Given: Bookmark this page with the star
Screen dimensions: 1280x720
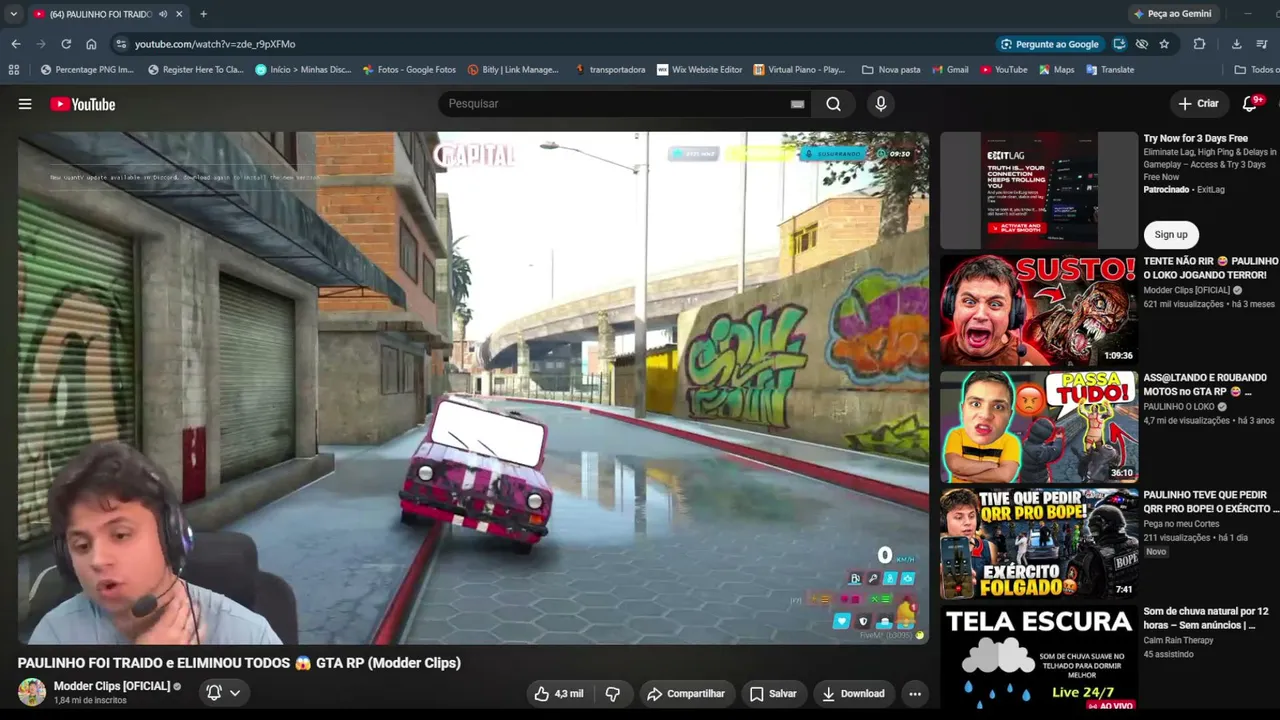Looking at the screenshot, I should pyautogui.click(x=1164, y=44).
